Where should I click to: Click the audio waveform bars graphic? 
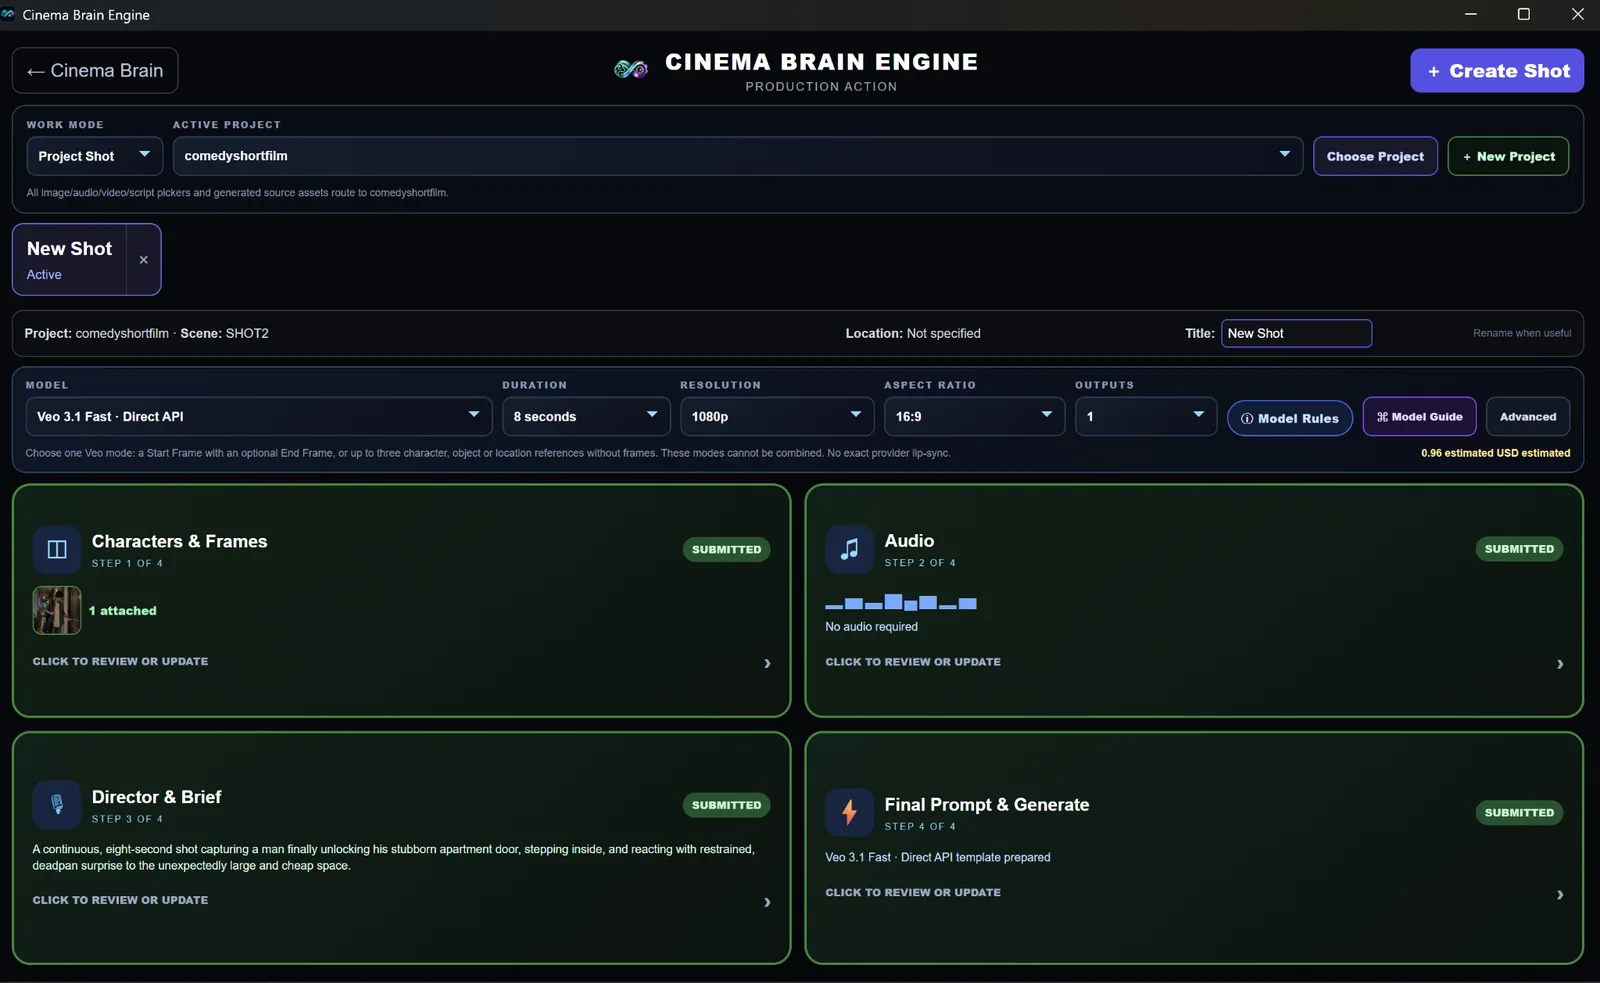coord(901,602)
